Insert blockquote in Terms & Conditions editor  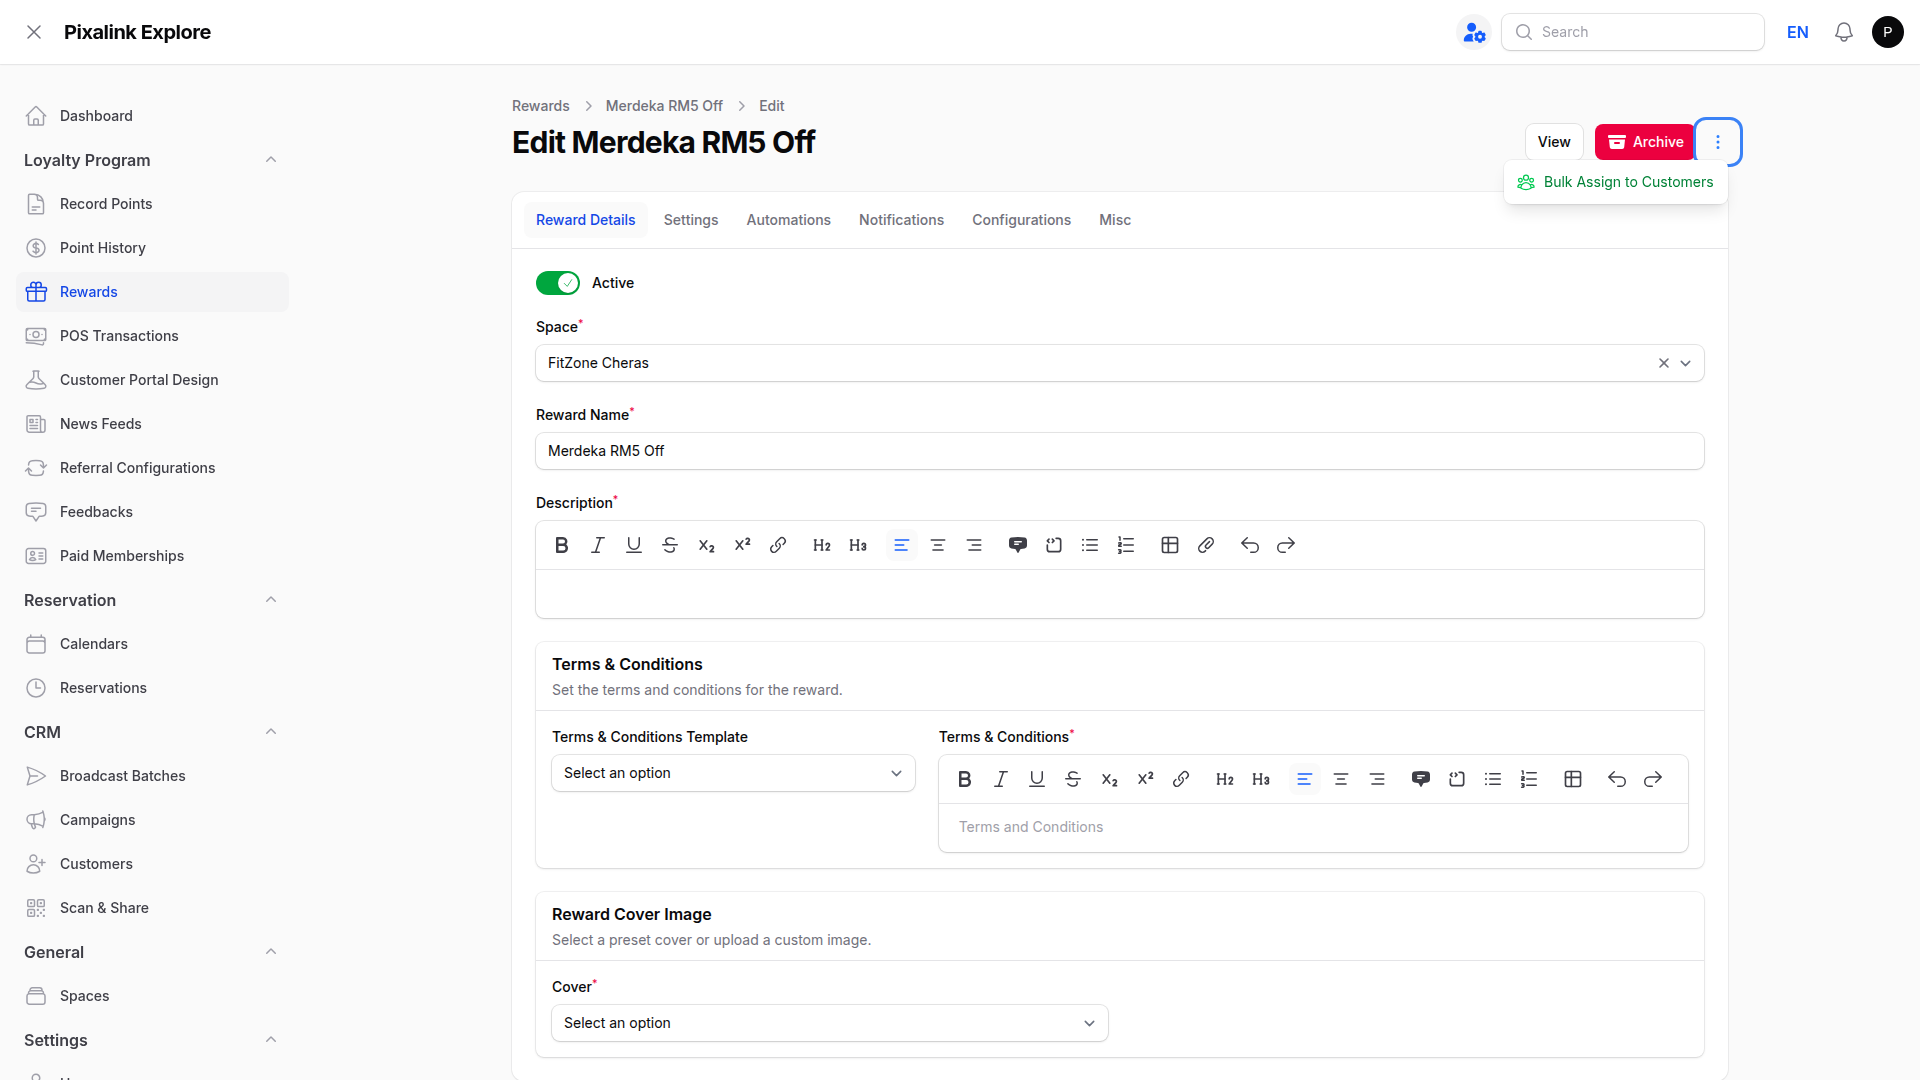(1421, 779)
